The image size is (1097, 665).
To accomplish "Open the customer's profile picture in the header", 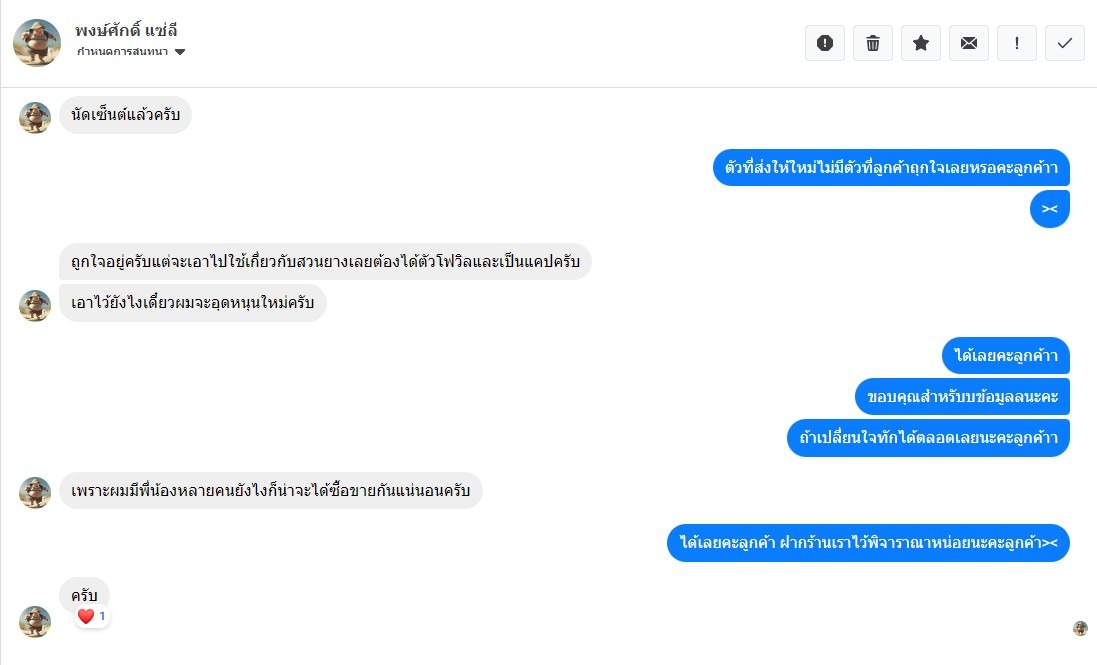I will [37, 43].
